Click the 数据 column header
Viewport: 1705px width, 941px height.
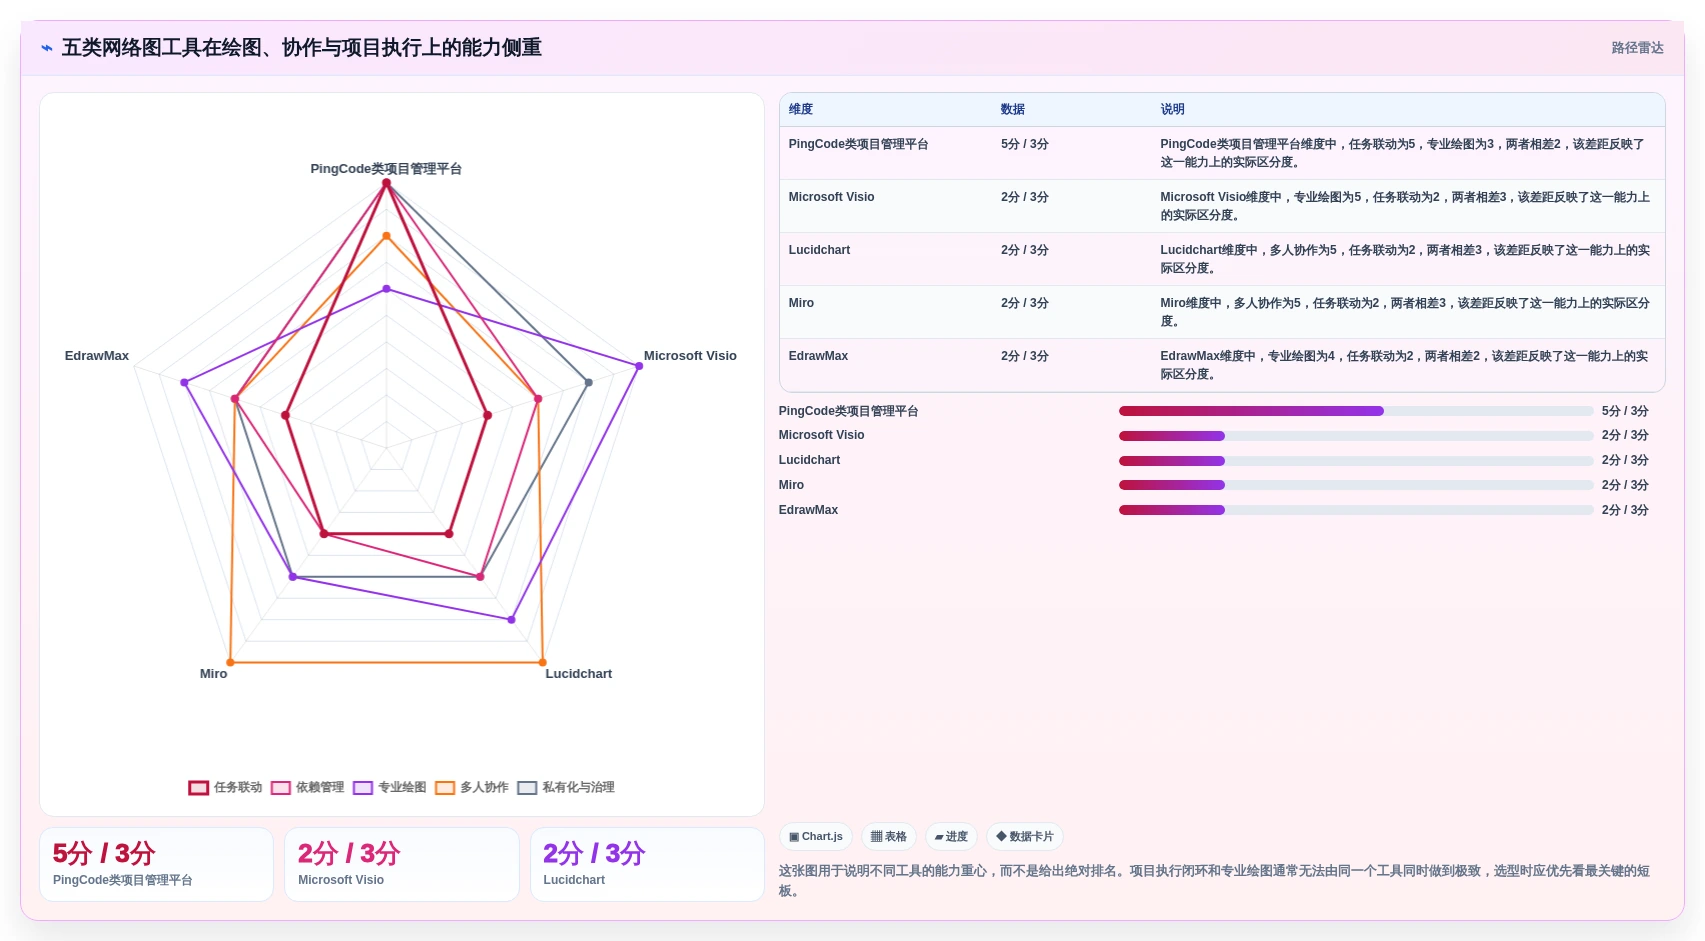(x=1013, y=110)
